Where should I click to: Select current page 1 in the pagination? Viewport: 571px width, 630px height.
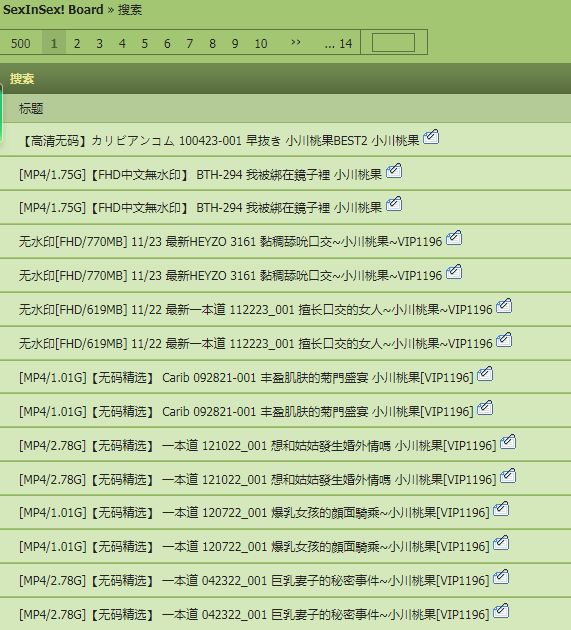pos(54,43)
